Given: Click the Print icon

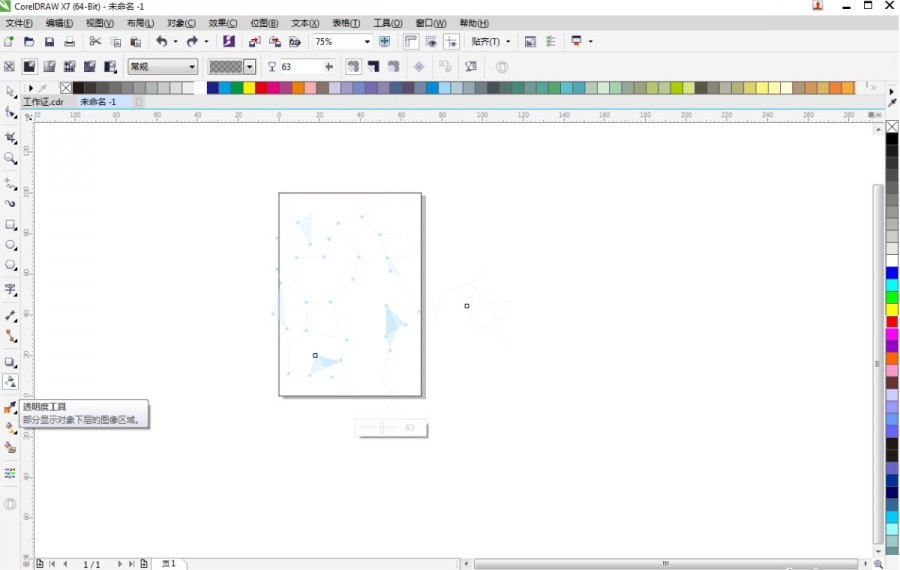Looking at the screenshot, I should (x=69, y=41).
